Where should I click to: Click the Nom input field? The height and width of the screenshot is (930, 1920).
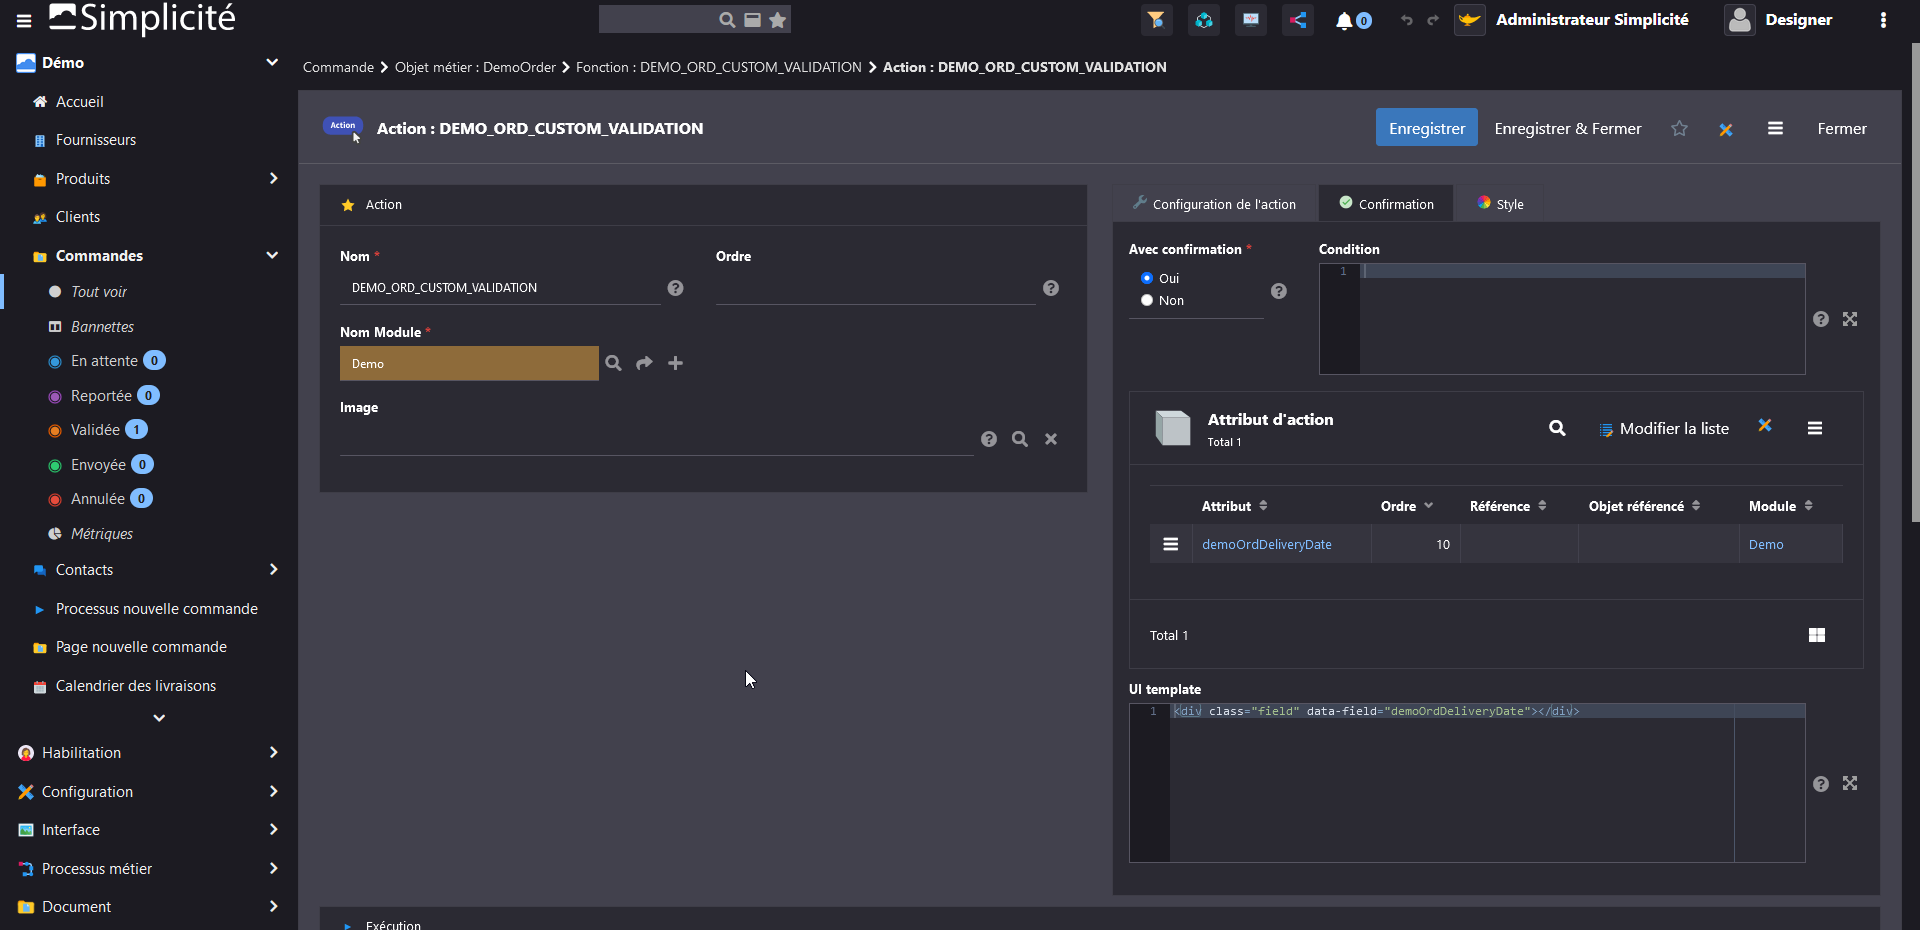tap(500, 288)
